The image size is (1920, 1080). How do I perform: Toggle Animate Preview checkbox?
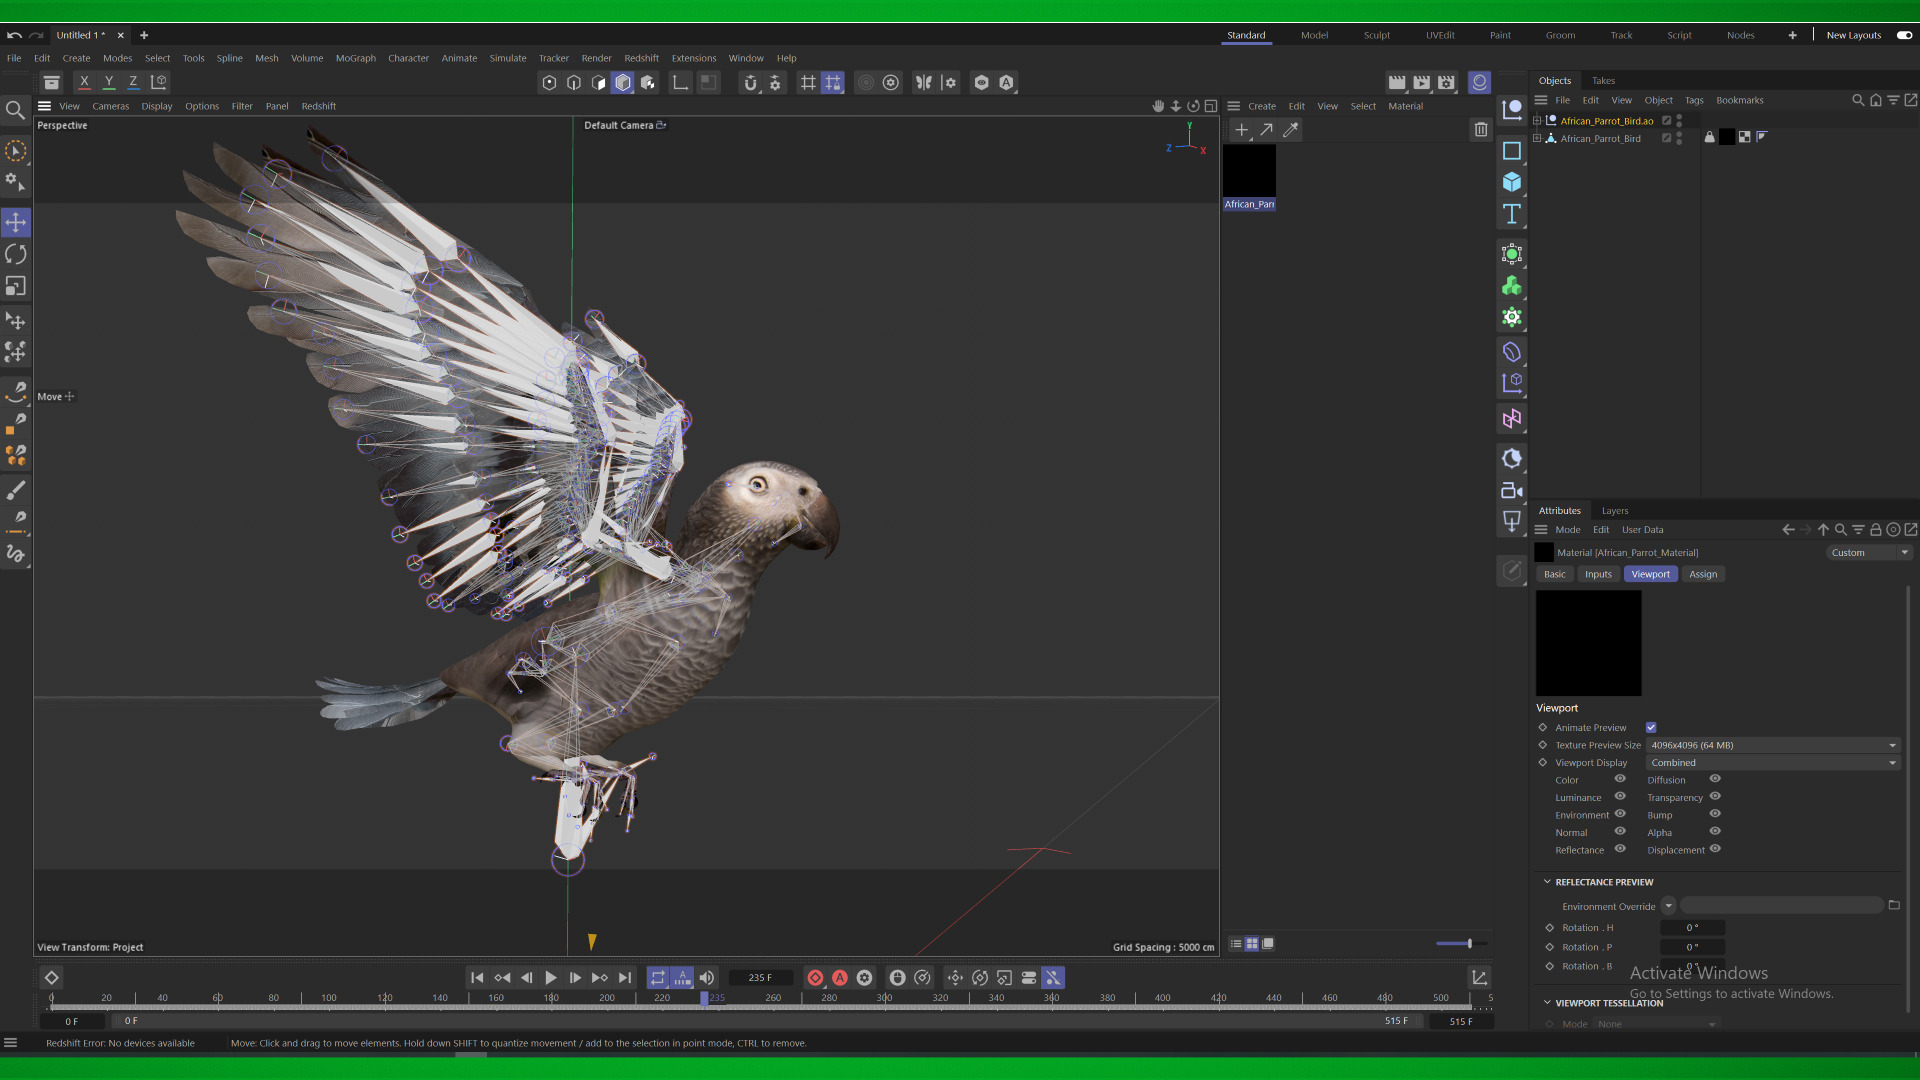pos(1651,727)
